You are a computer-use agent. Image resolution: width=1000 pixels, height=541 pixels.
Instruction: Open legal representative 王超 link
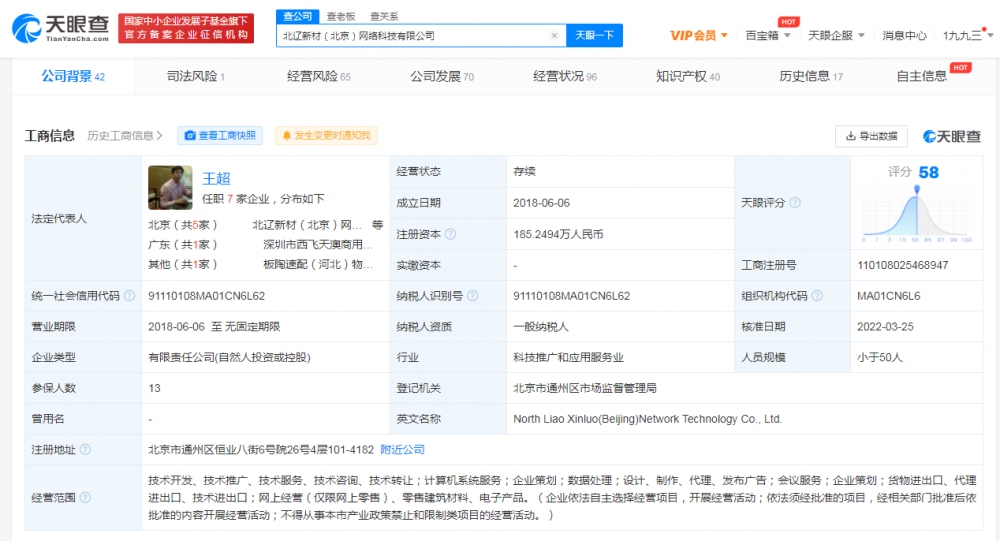point(216,179)
